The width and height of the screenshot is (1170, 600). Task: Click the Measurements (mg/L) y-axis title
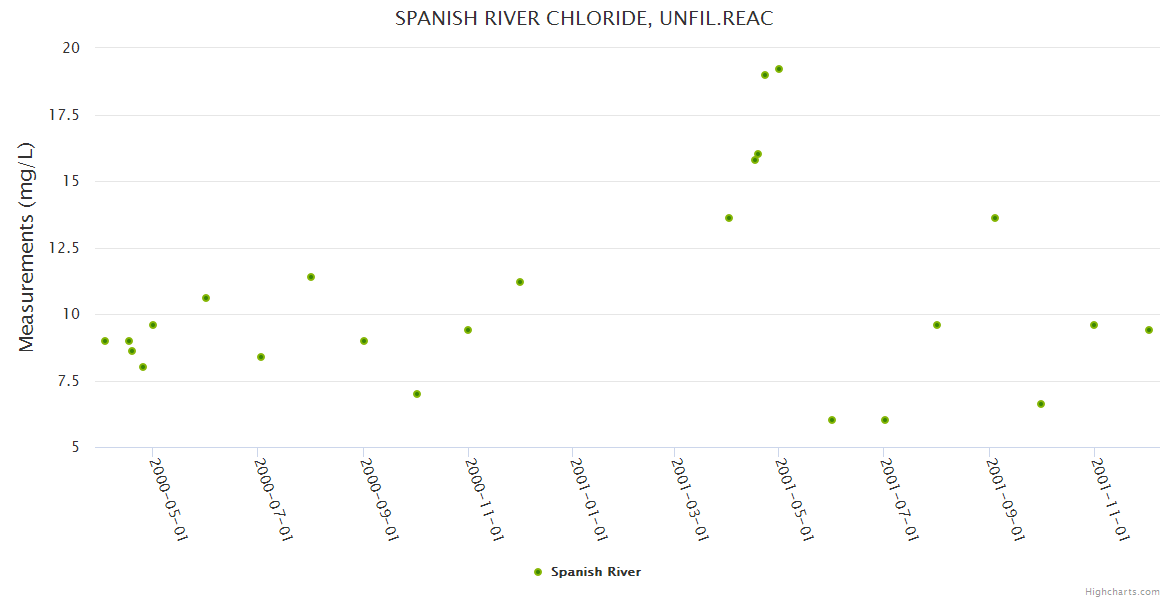pyautogui.click(x=27, y=247)
